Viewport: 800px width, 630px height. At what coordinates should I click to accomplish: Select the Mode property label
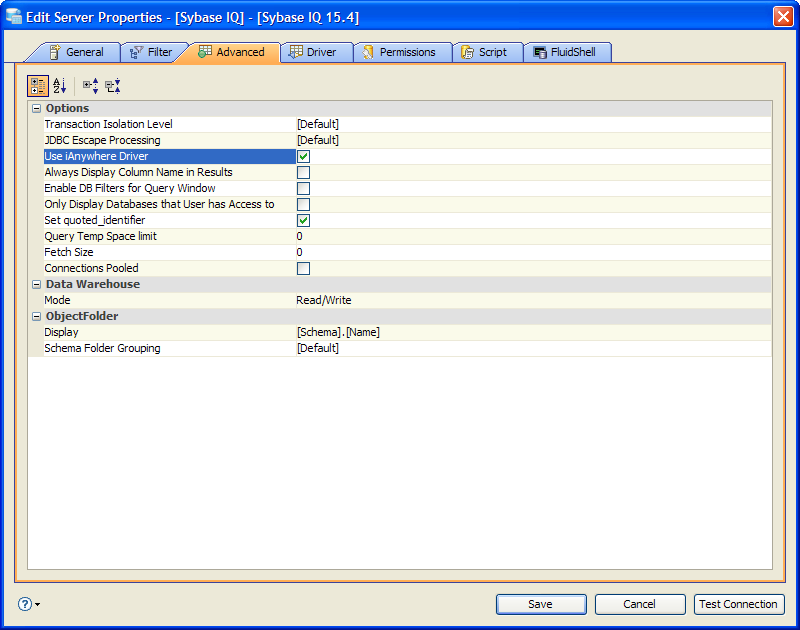click(x=57, y=300)
